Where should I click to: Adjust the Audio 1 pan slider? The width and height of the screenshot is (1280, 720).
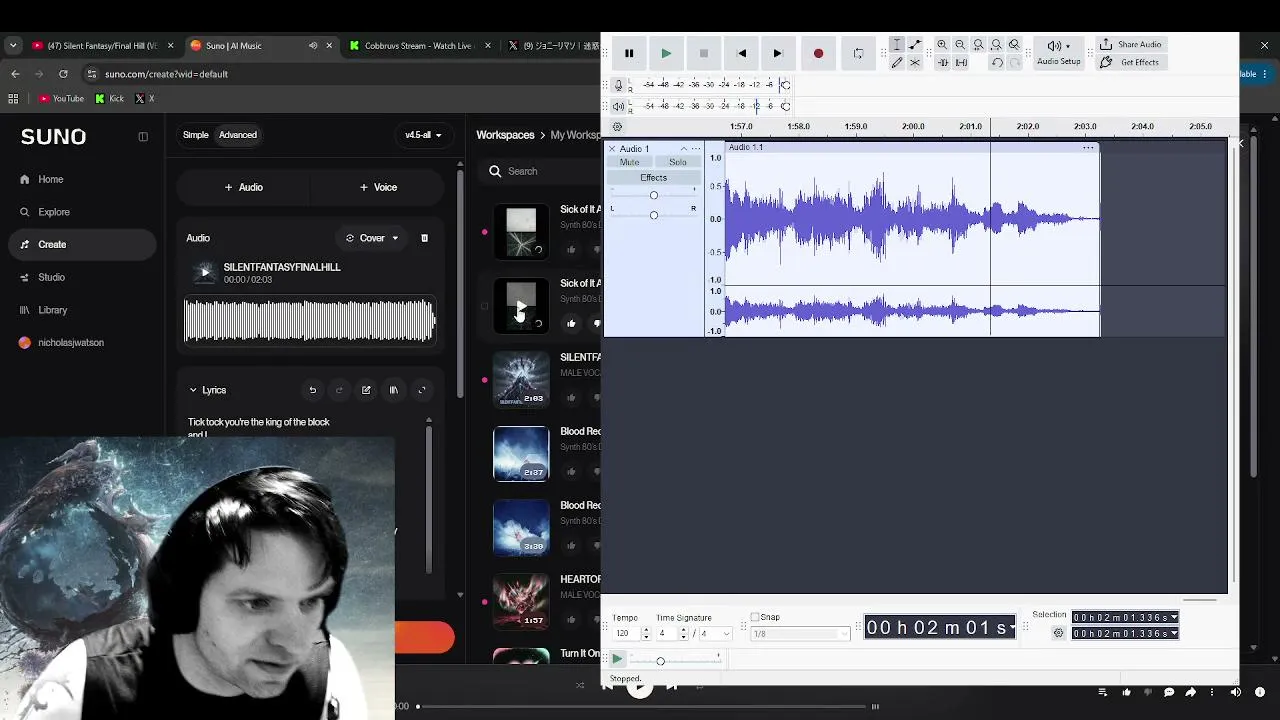[654, 215]
